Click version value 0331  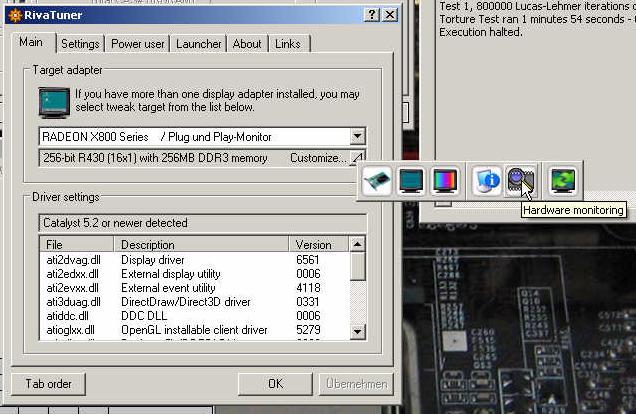pyautogui.click(x=308, y=302)
